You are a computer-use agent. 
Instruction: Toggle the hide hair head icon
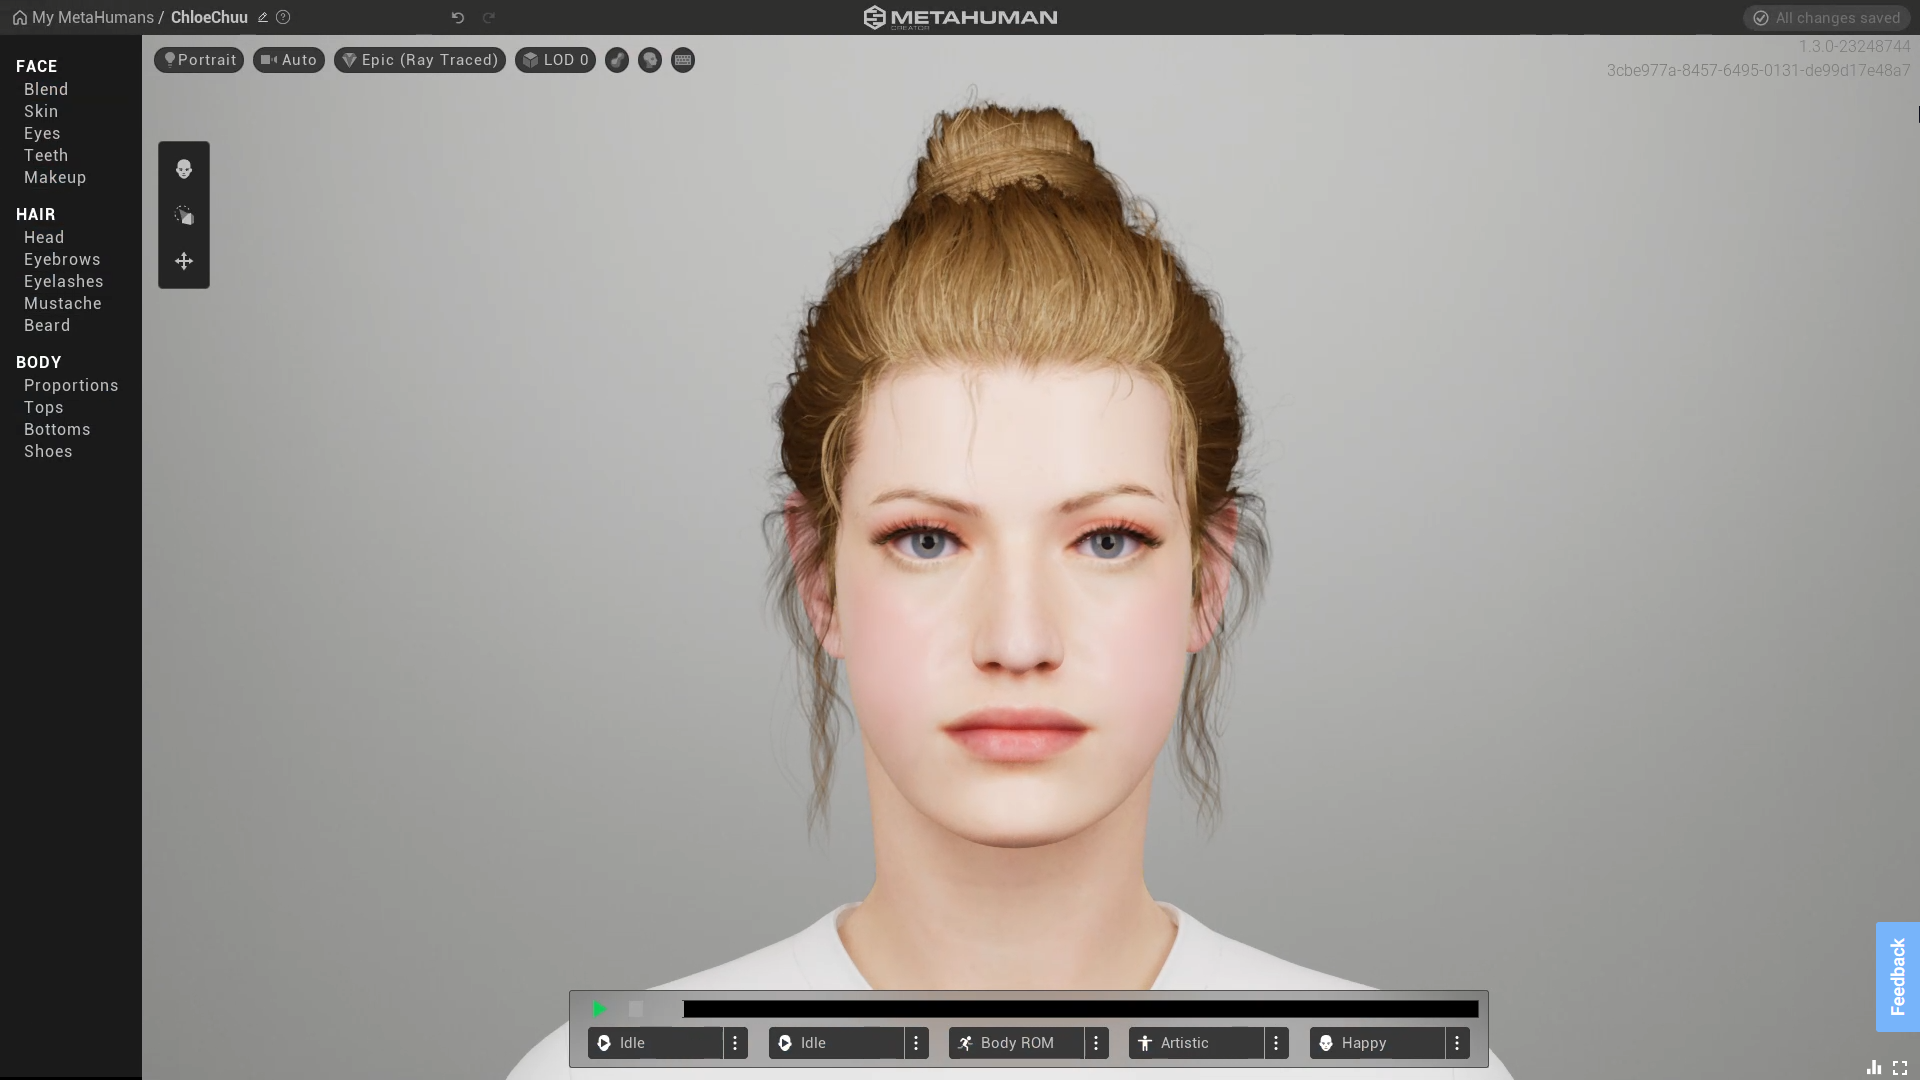pos(650,60)
